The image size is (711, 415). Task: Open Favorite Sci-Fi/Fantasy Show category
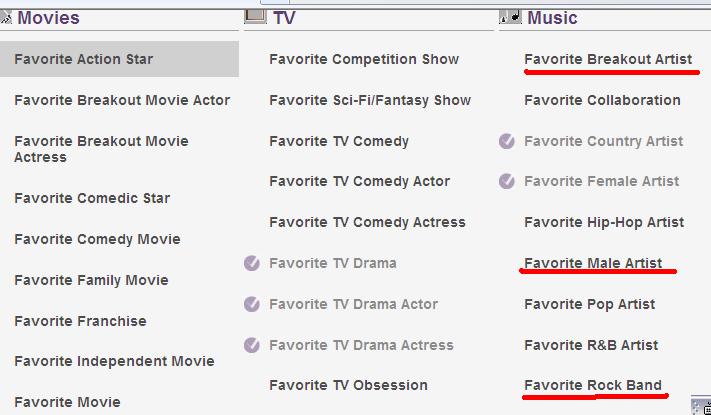point(369,100)
